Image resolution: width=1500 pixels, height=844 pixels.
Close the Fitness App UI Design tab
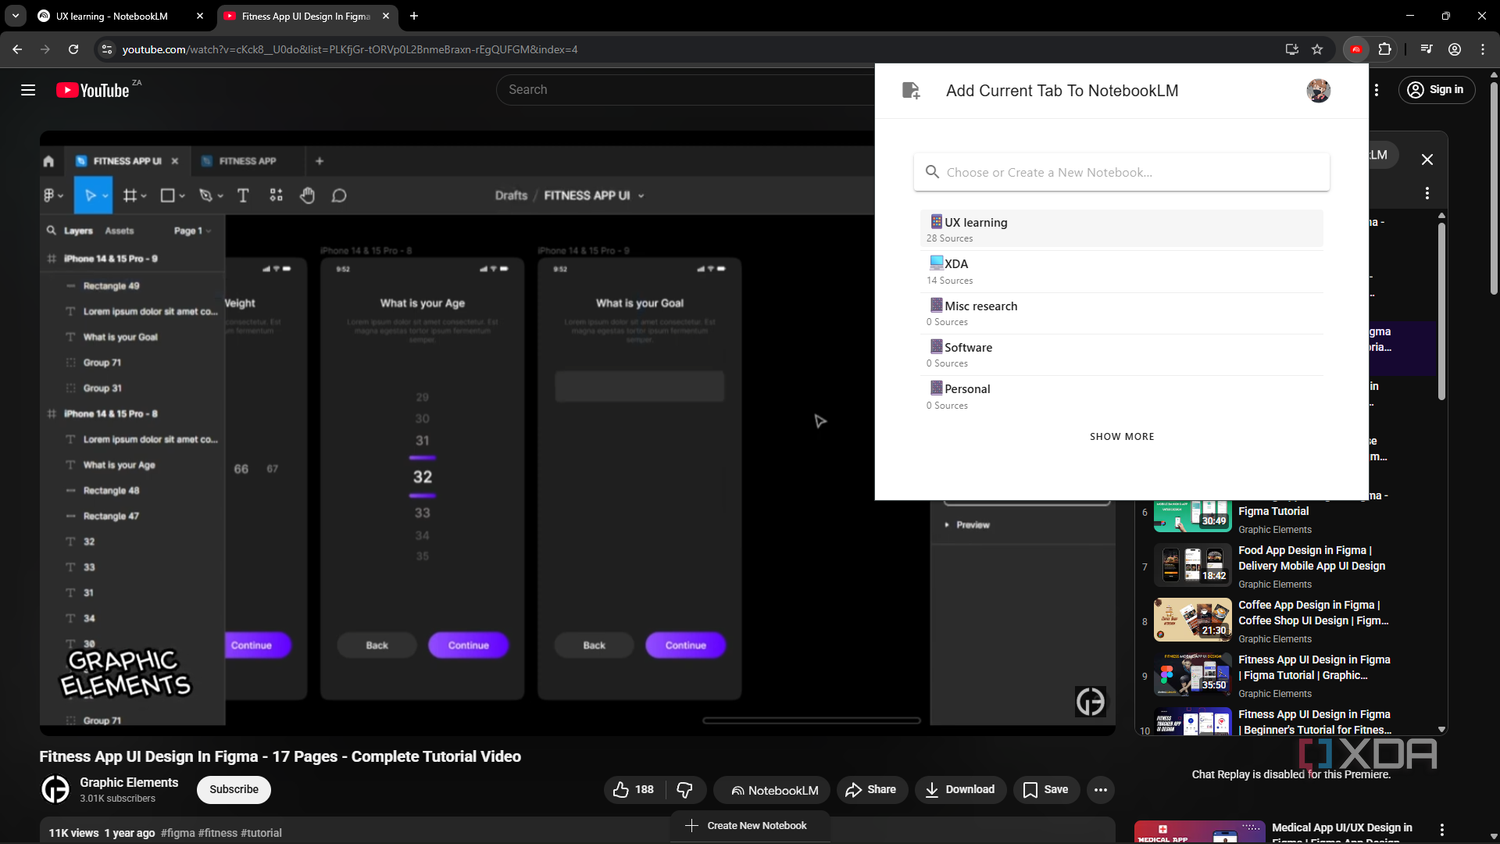point(386,16)
